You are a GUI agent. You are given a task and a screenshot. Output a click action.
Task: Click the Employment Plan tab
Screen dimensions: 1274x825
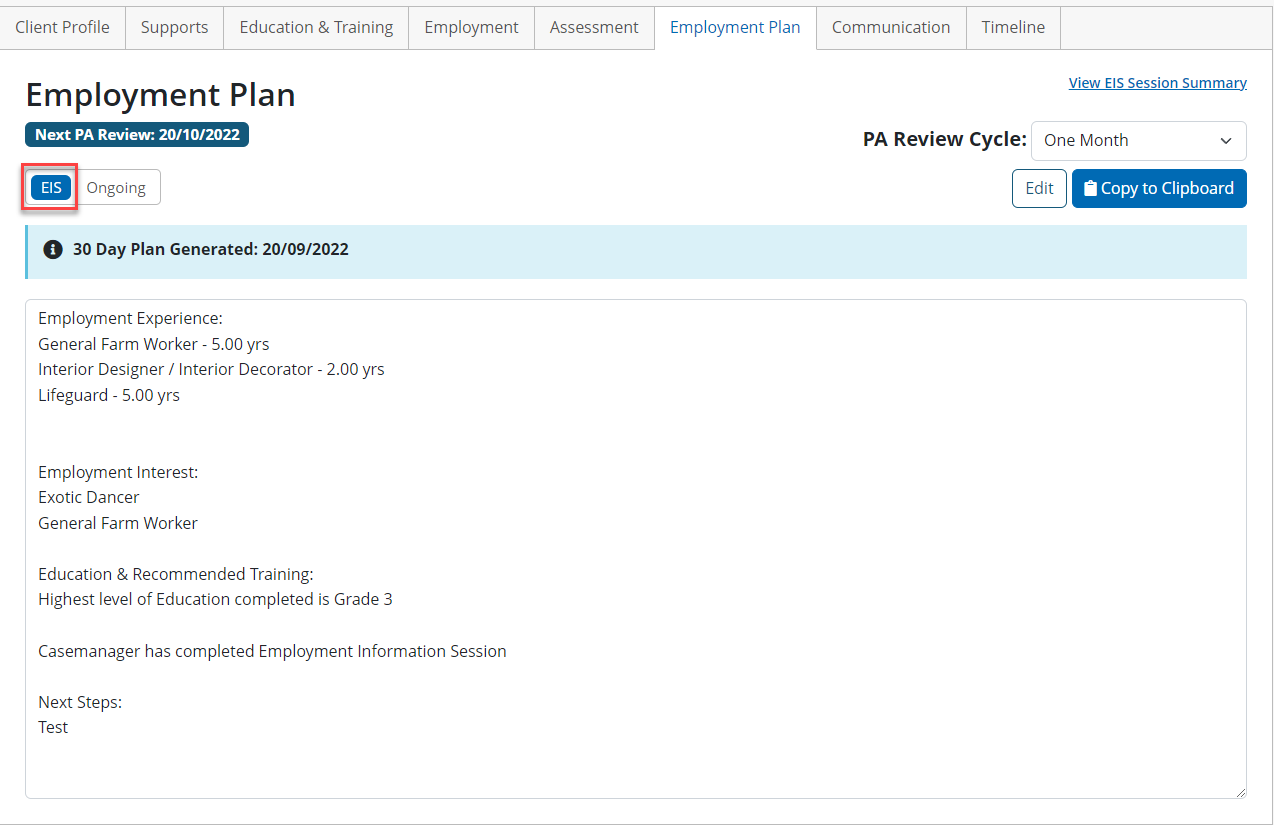point(735,28)
